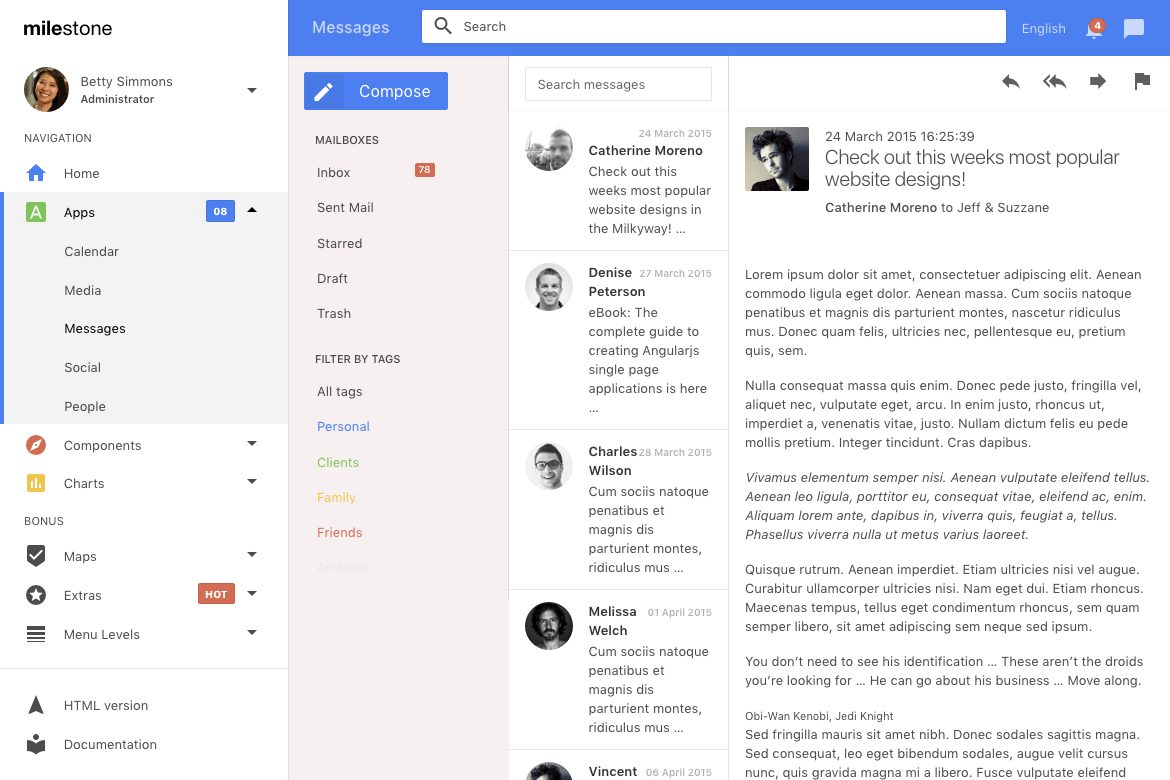
Task: Click the Extras star icon
Action: pyautogui.click(x=36, y=595)
